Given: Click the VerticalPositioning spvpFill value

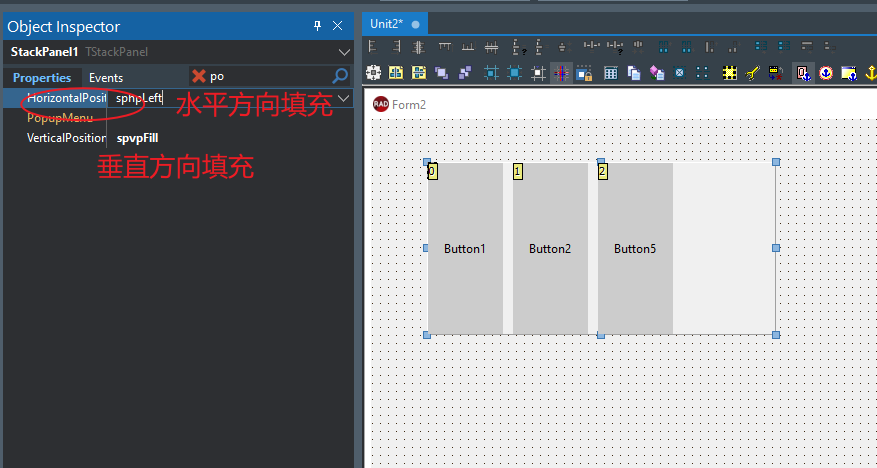Looking at the screenshot, I should tap(138, 138).
